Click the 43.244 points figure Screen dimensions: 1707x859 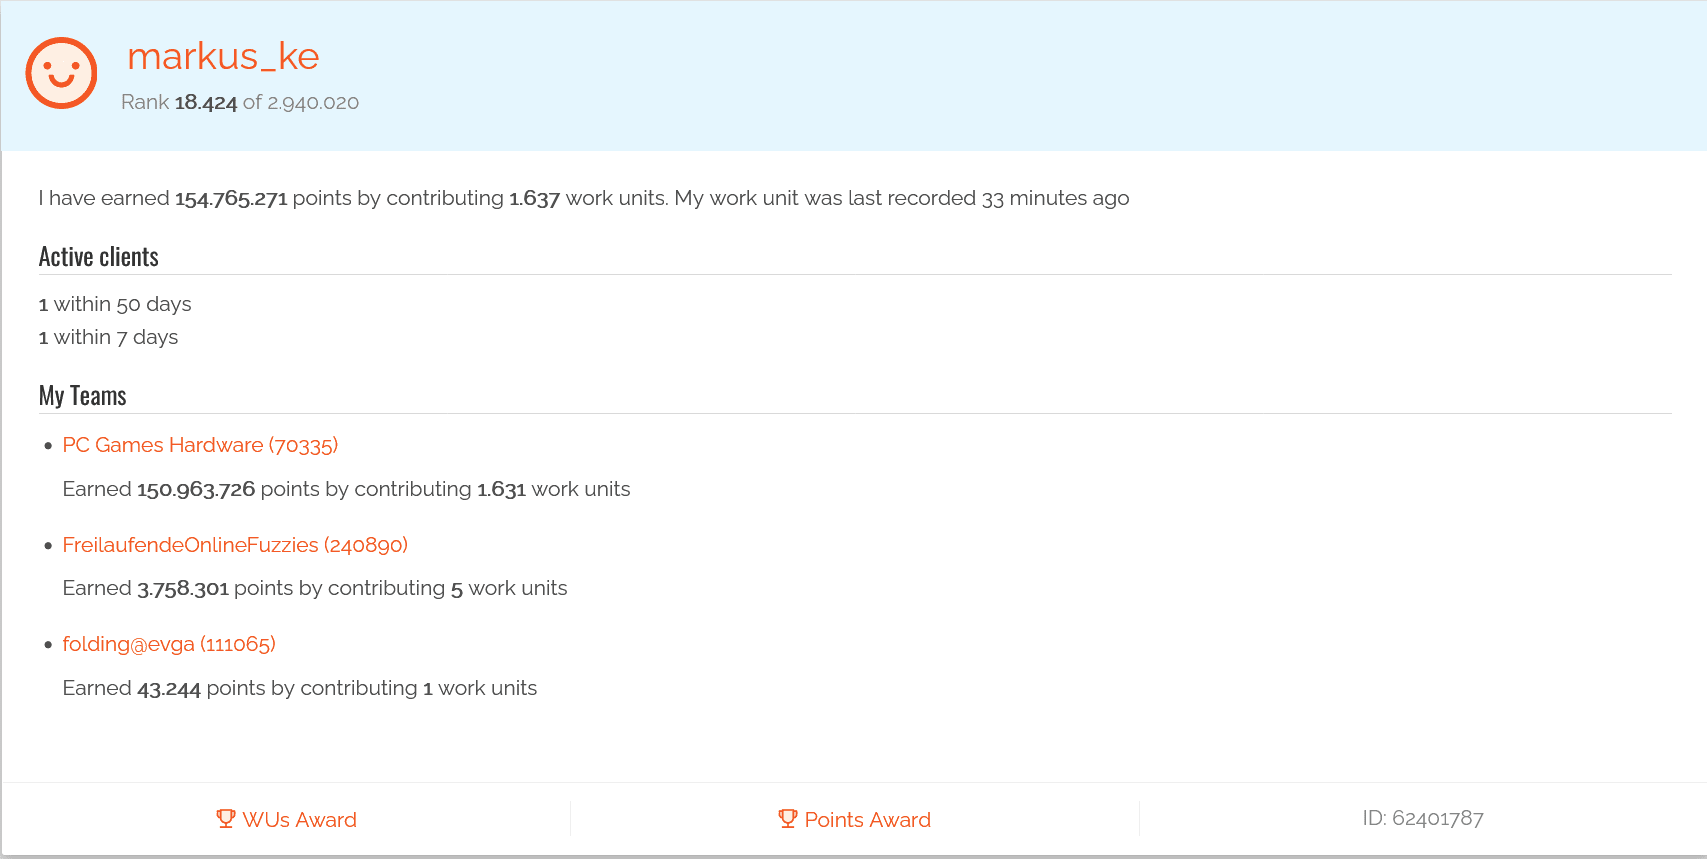click(169, 688)
